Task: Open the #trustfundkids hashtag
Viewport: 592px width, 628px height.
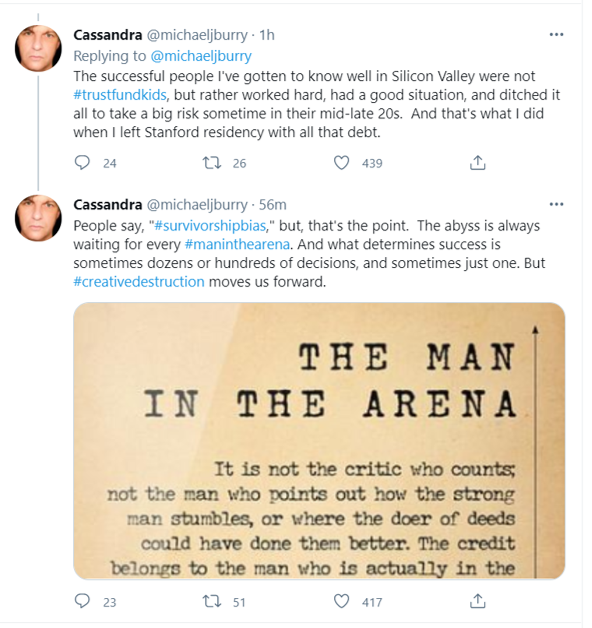Action: point(120,95)
